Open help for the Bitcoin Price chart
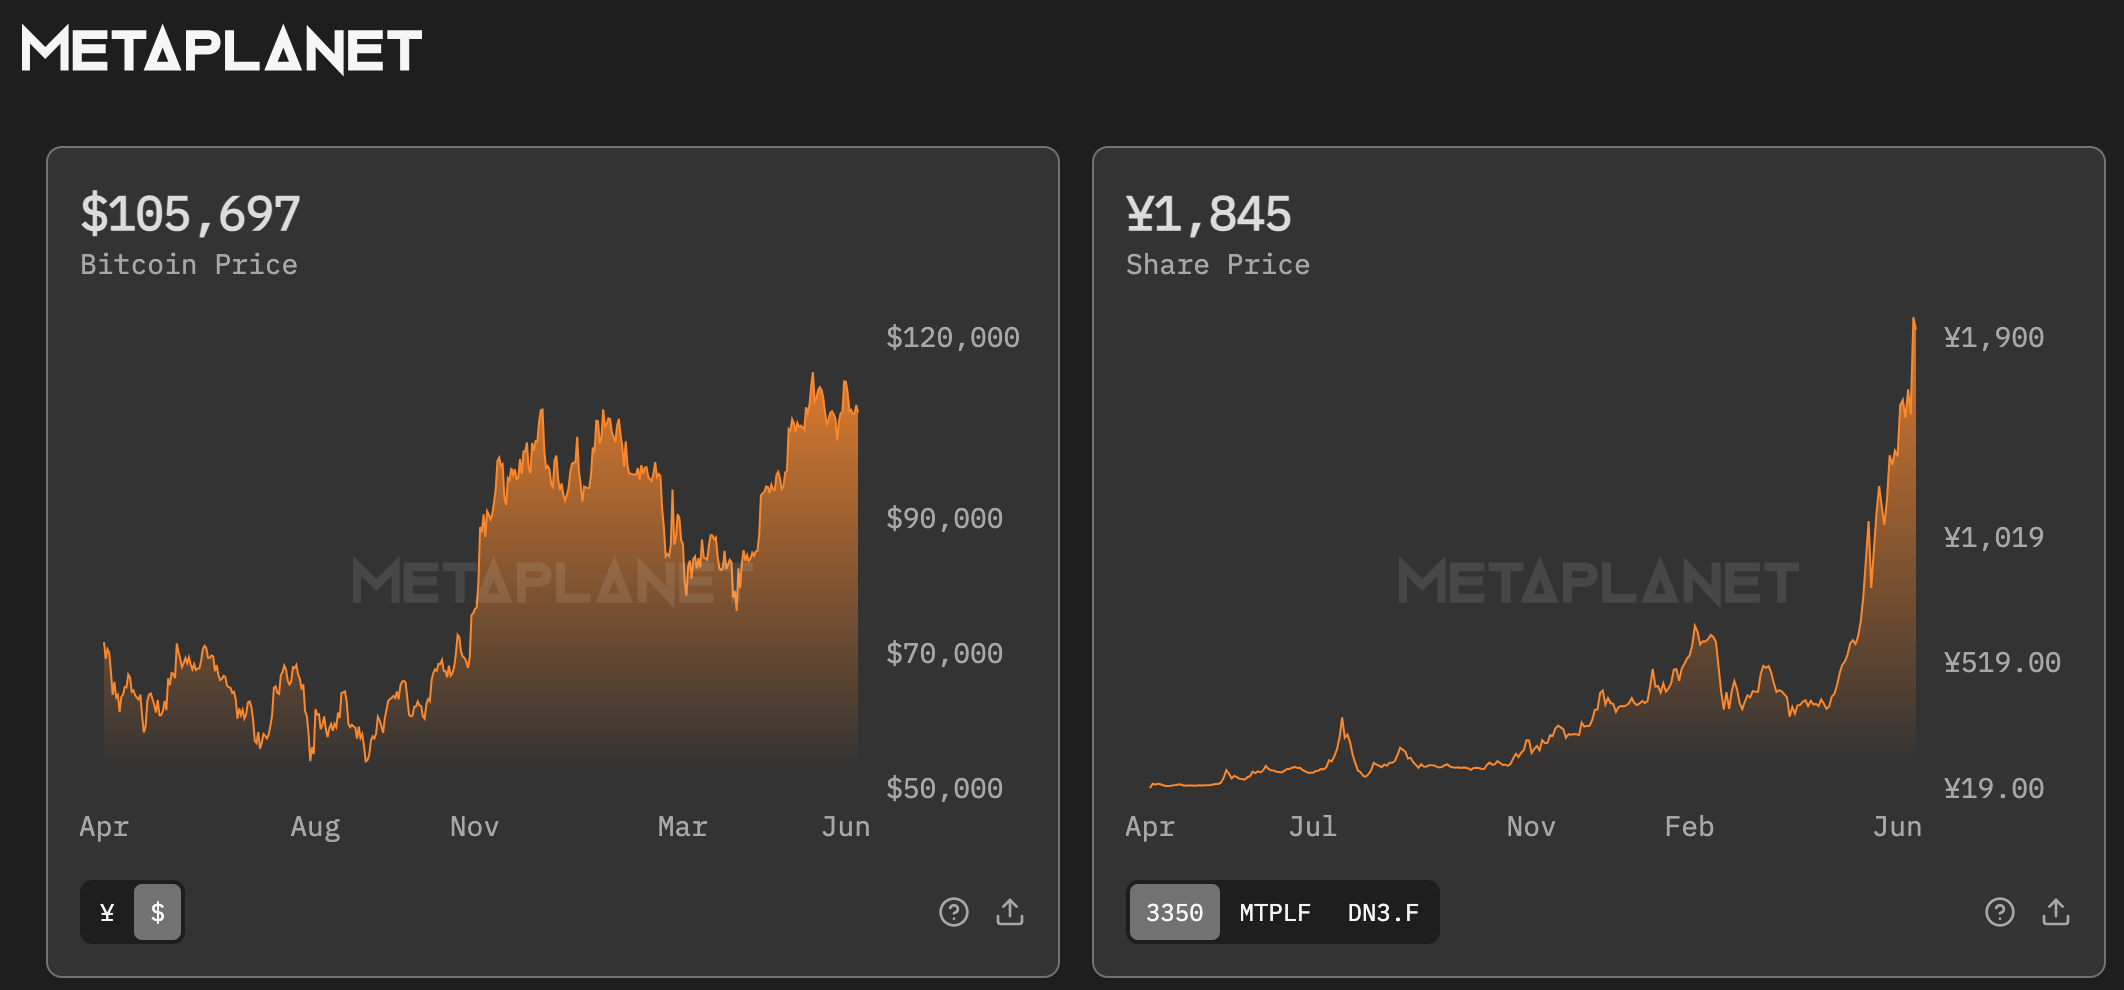Screen dimensions: 2124x990 coord(953,912)
